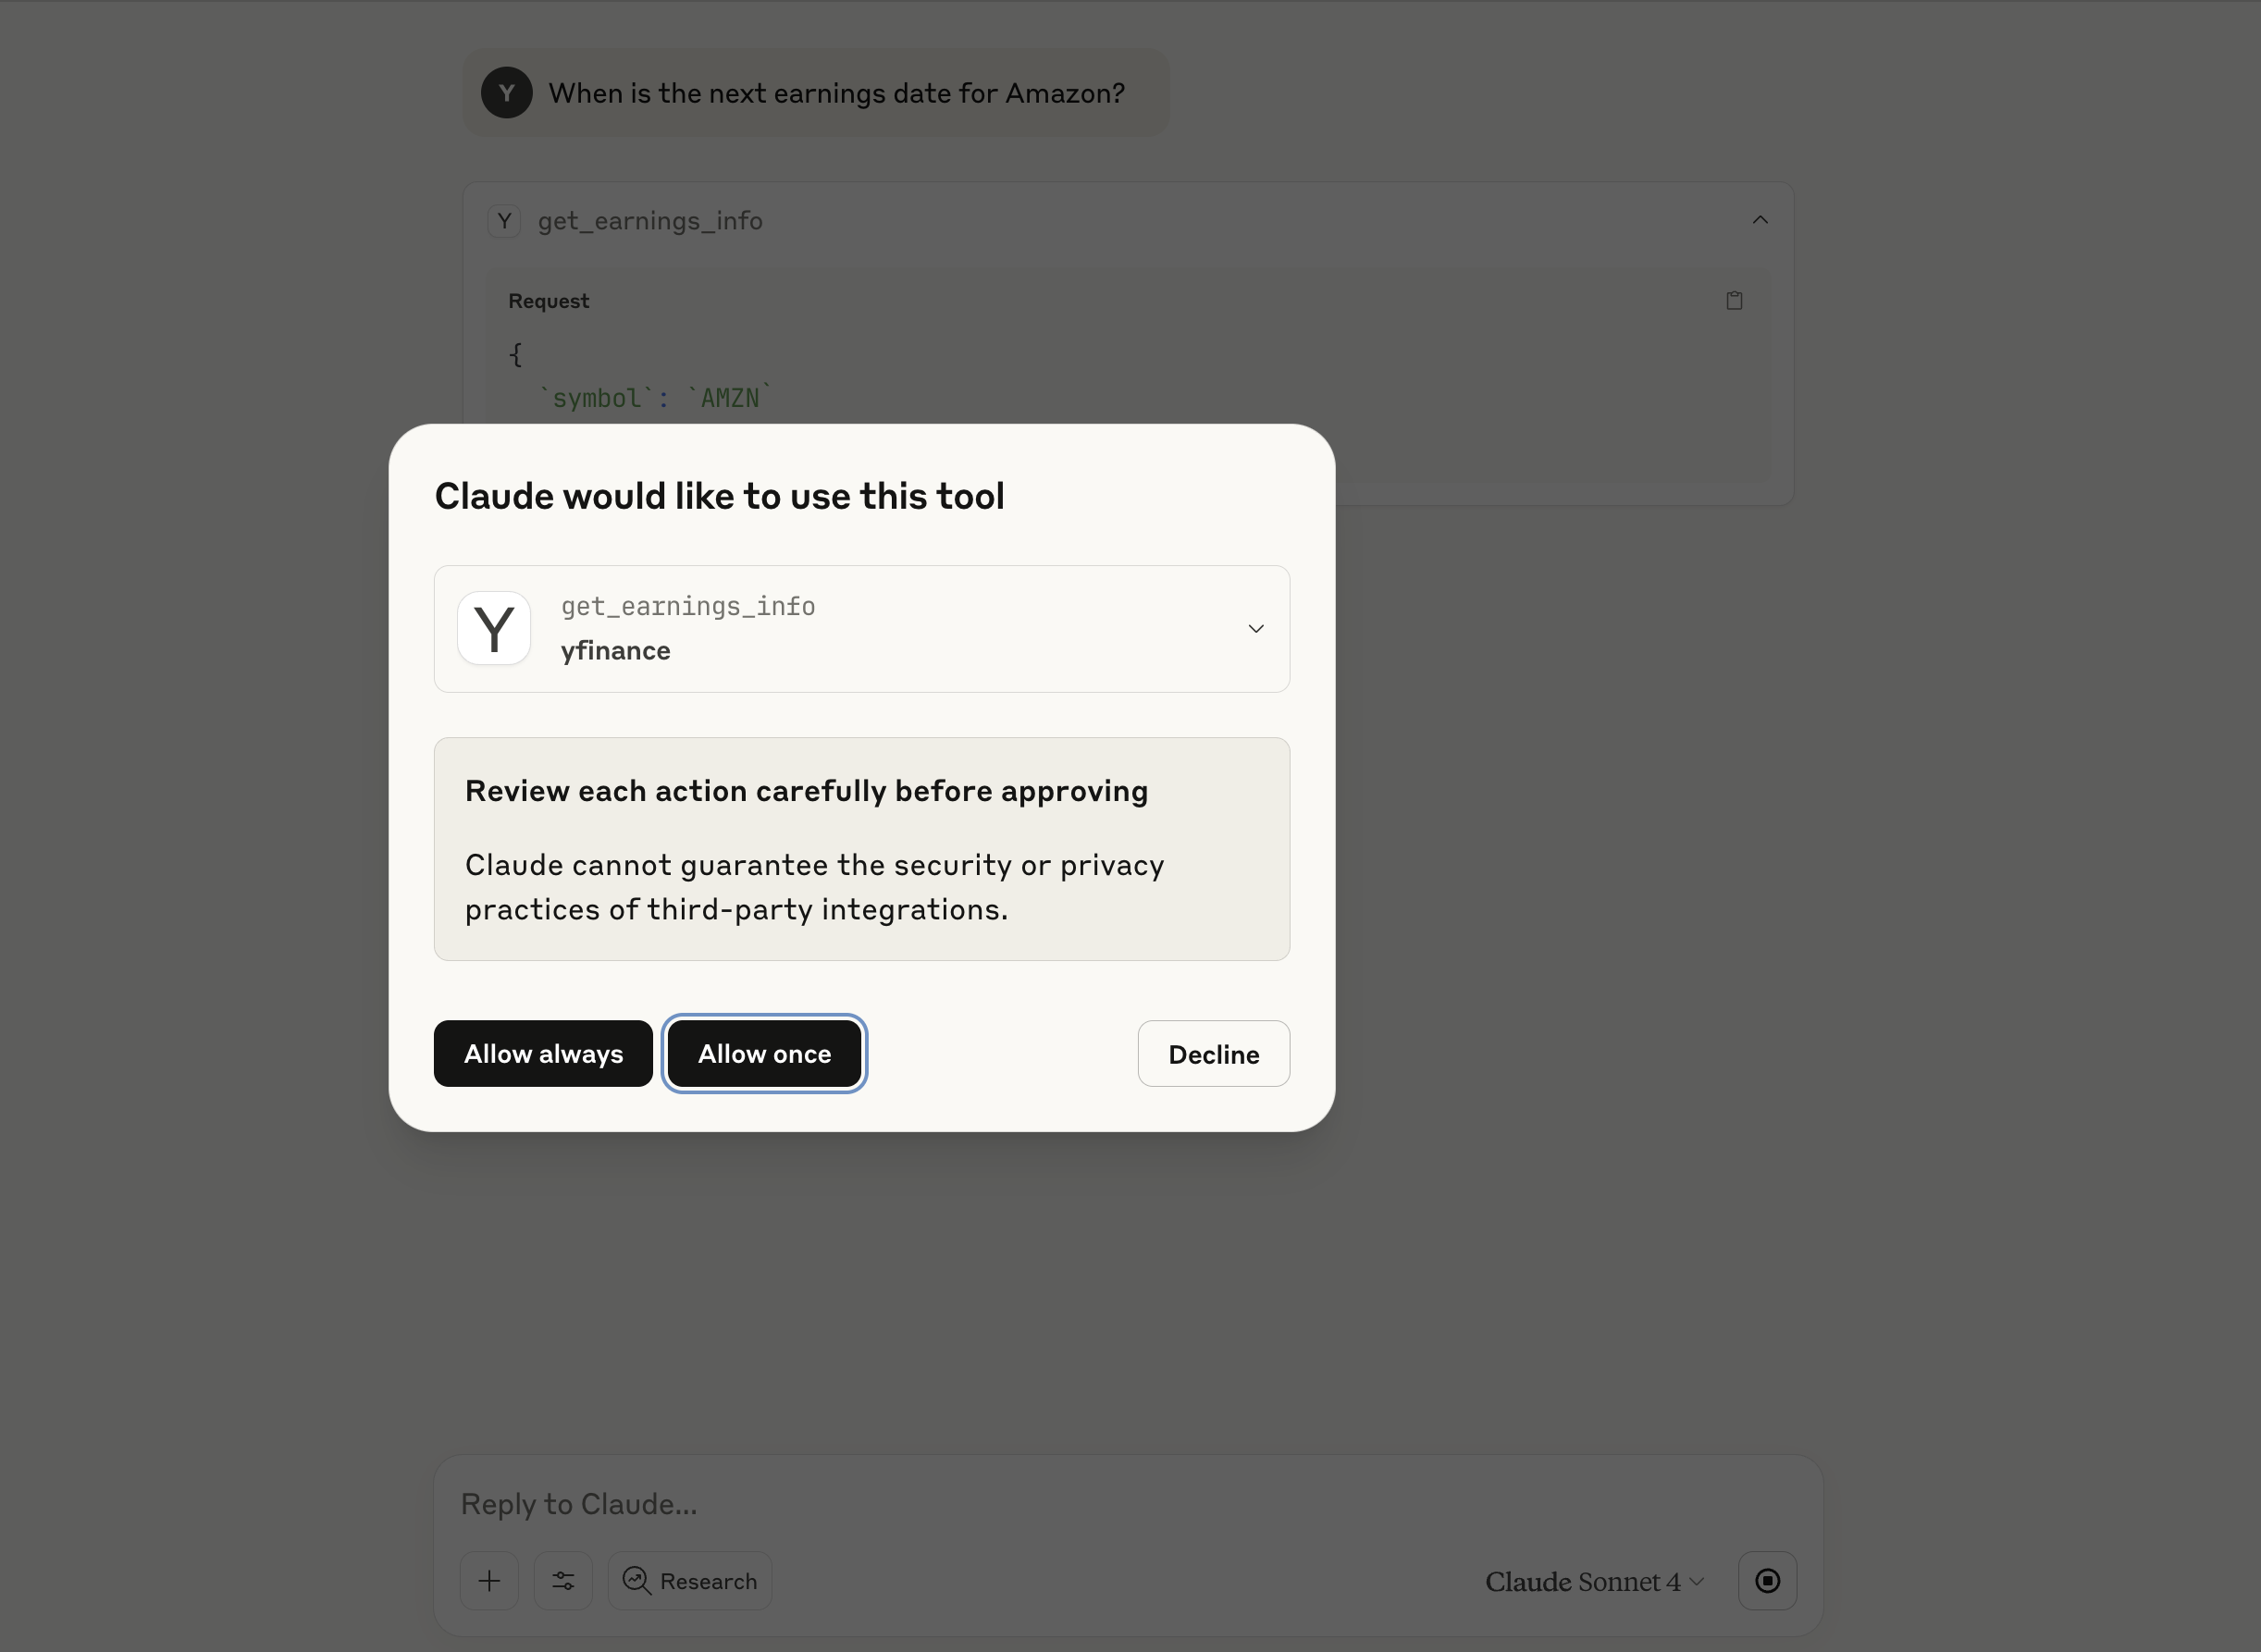Toggle Research mode on

click(689, 1580)
